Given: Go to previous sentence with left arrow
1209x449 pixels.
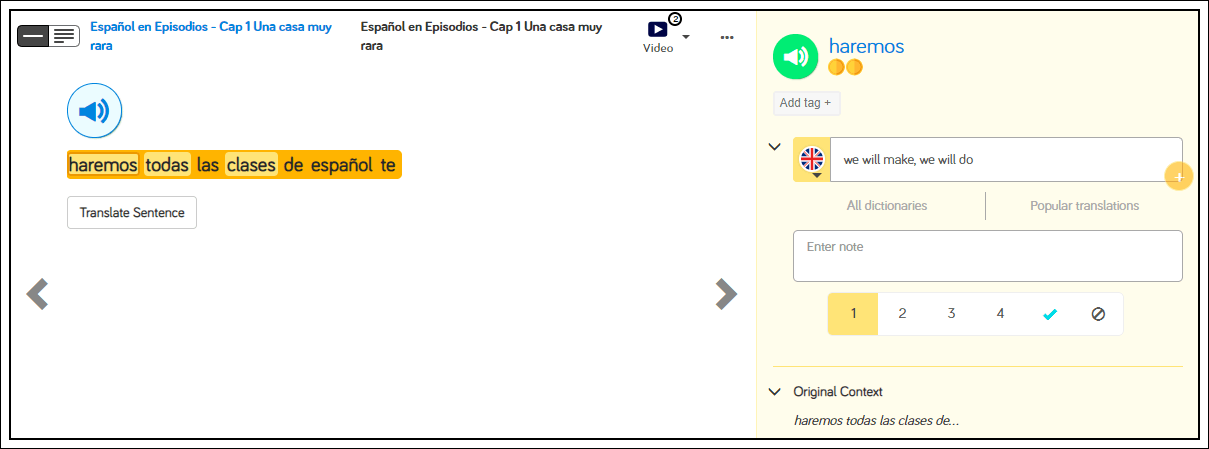Looking at the screenshot, I should (37, 293).
